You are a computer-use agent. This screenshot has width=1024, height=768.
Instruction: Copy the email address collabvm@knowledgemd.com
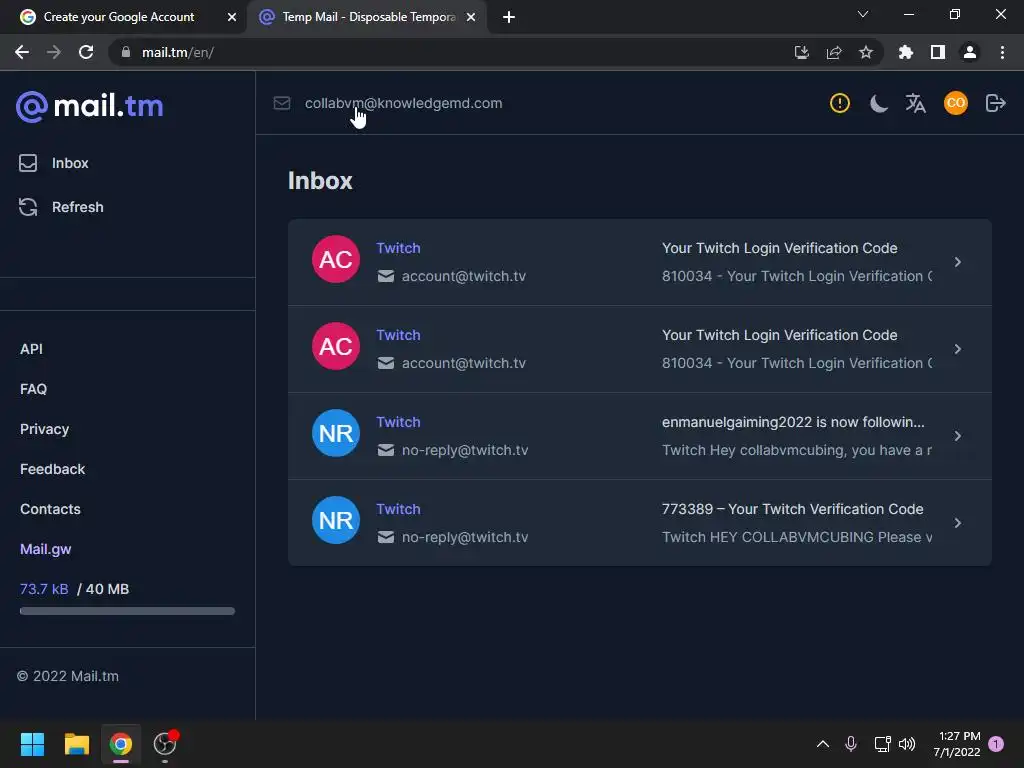click(x=403, y=103)
